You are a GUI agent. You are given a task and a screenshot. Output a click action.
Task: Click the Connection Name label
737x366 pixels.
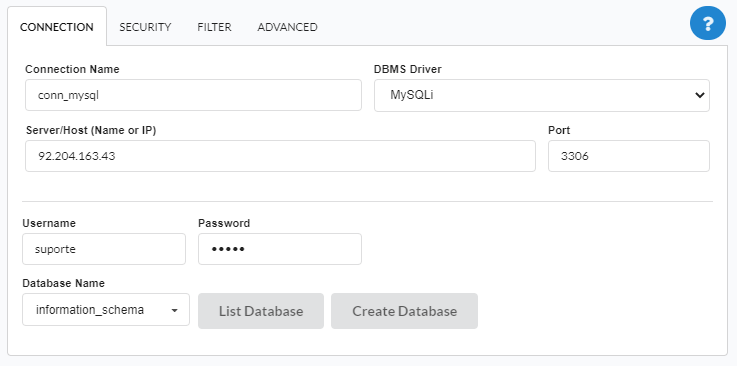[x=72, y=69]
